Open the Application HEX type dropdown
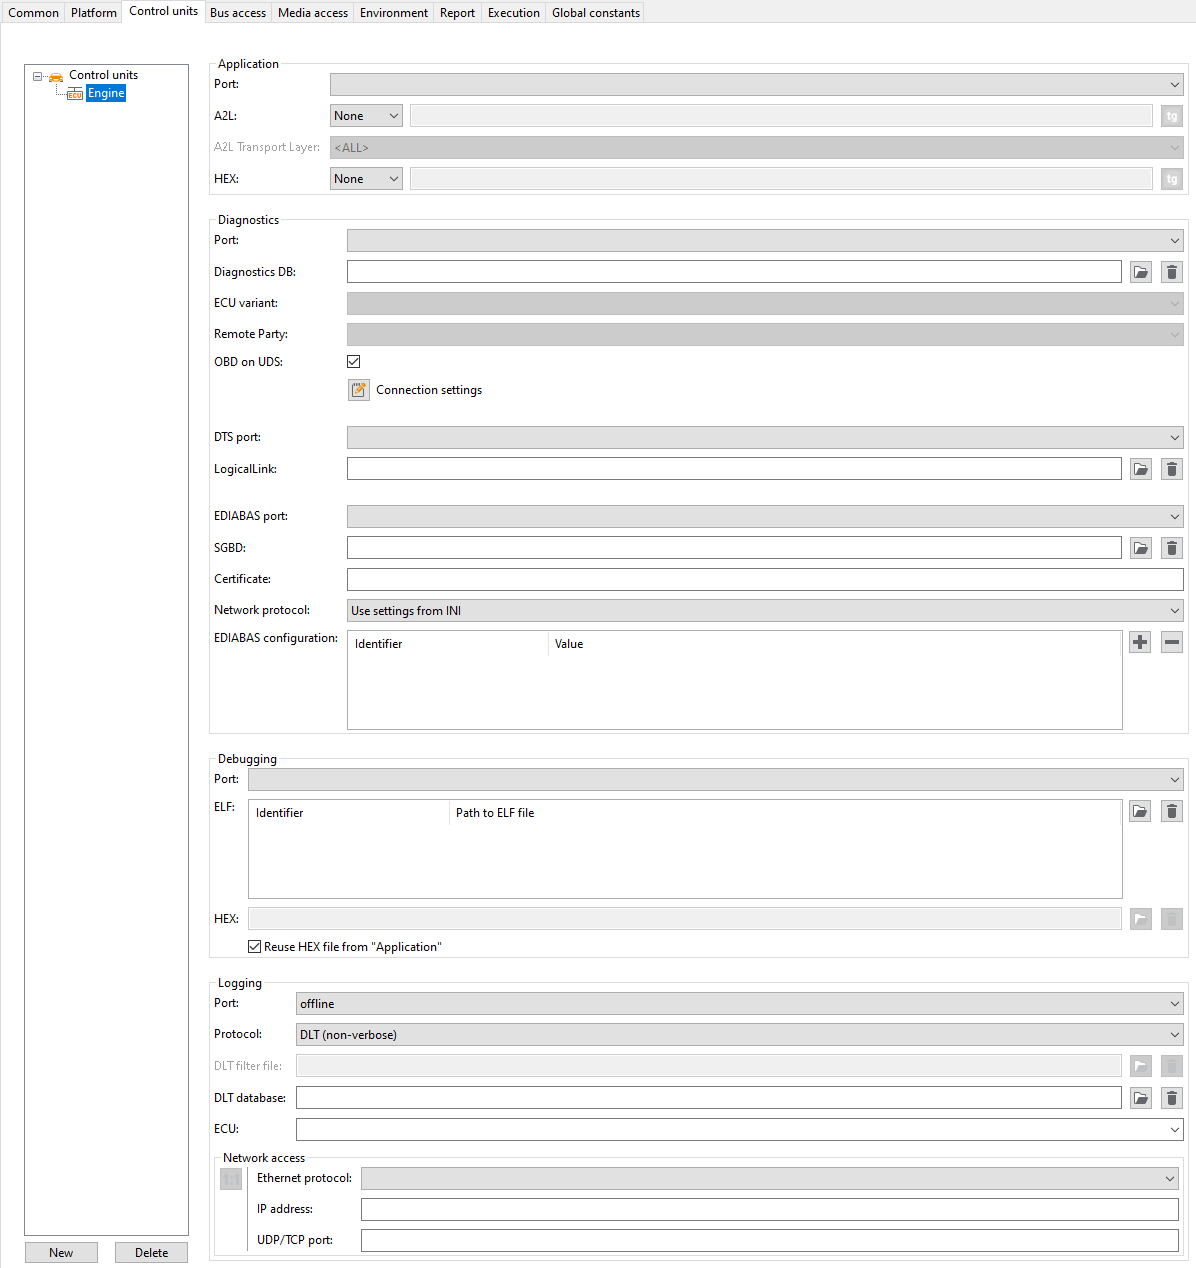Screen dimensions: 1196x1268 [x=366, y=179]
